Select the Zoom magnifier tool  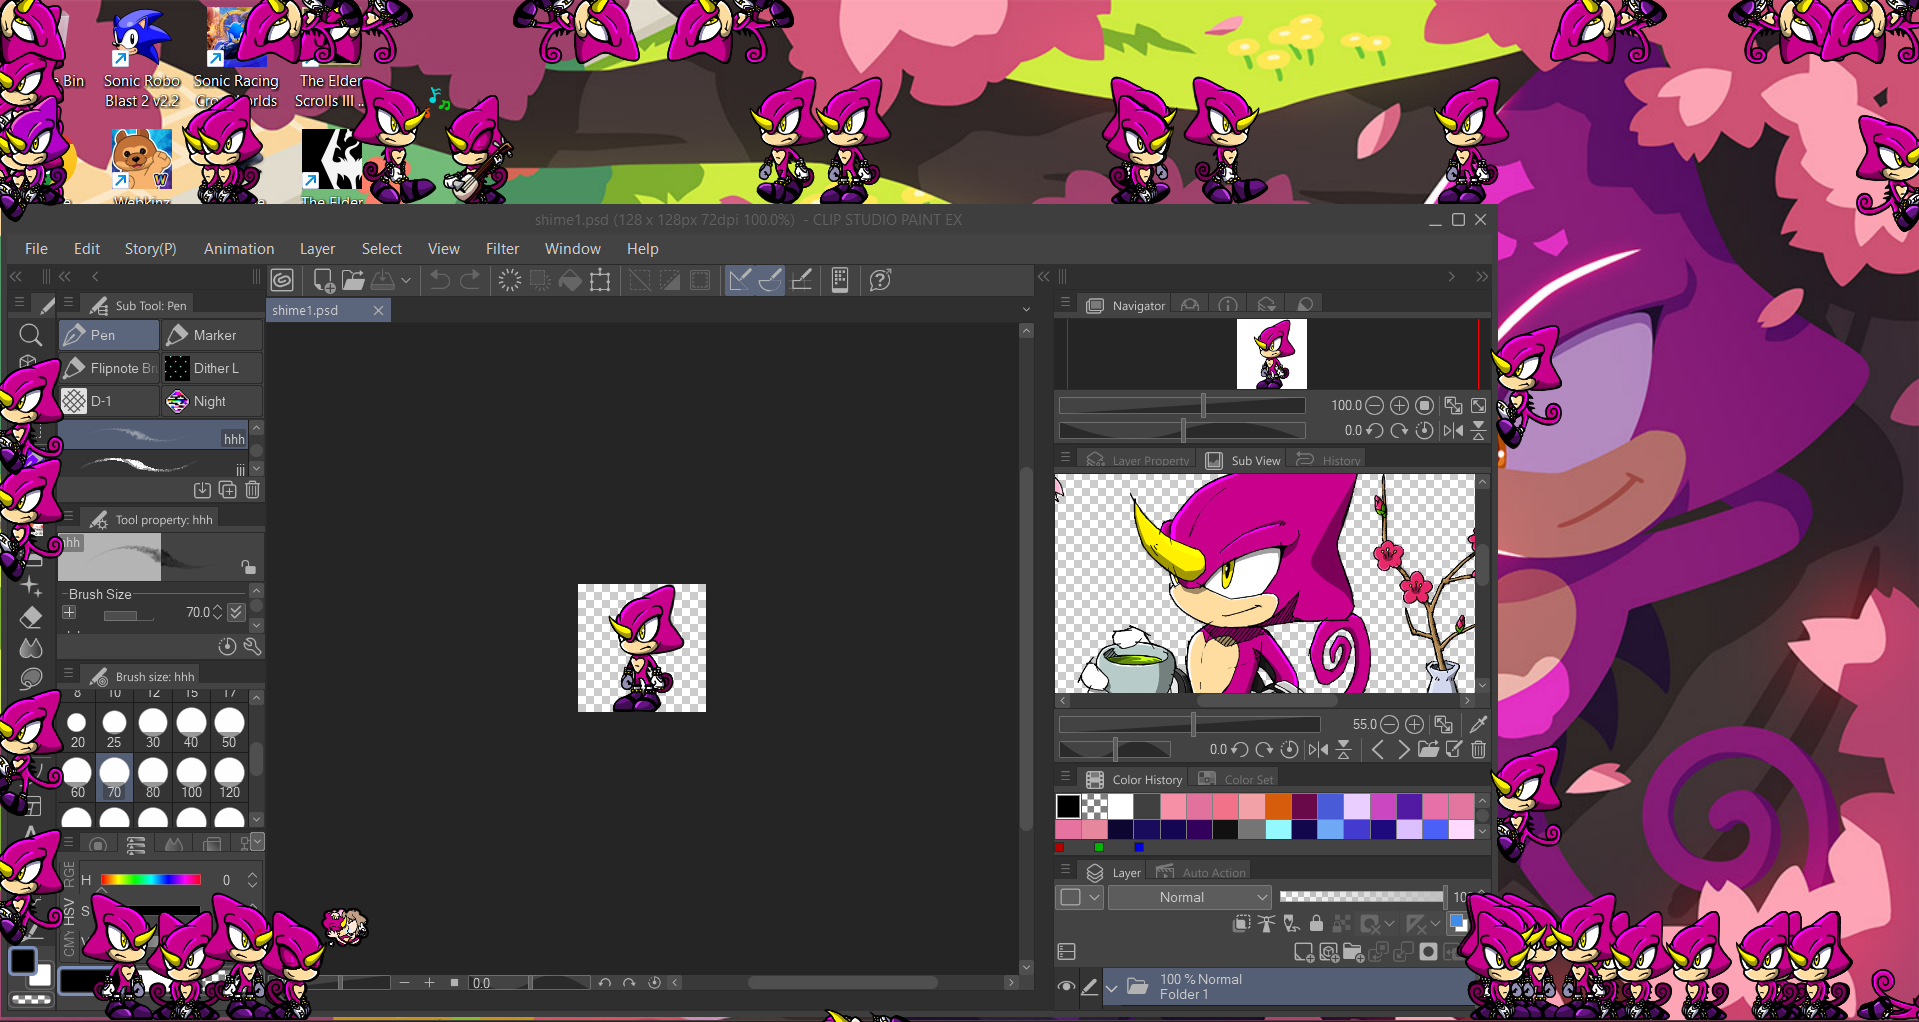30,335
